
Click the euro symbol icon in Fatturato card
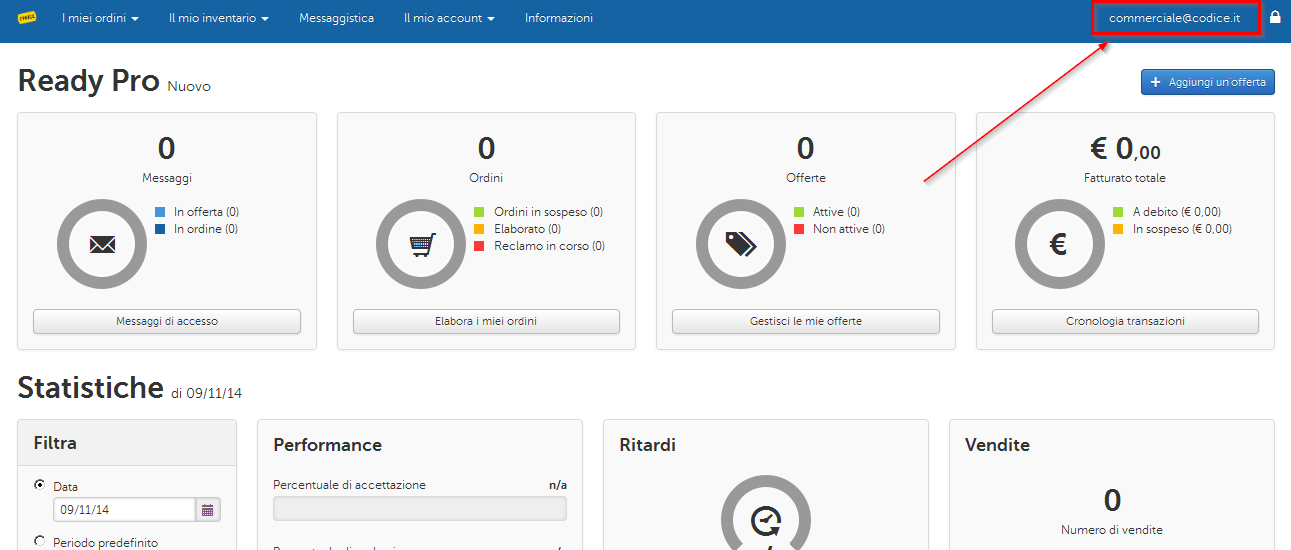coord(1059,244)
